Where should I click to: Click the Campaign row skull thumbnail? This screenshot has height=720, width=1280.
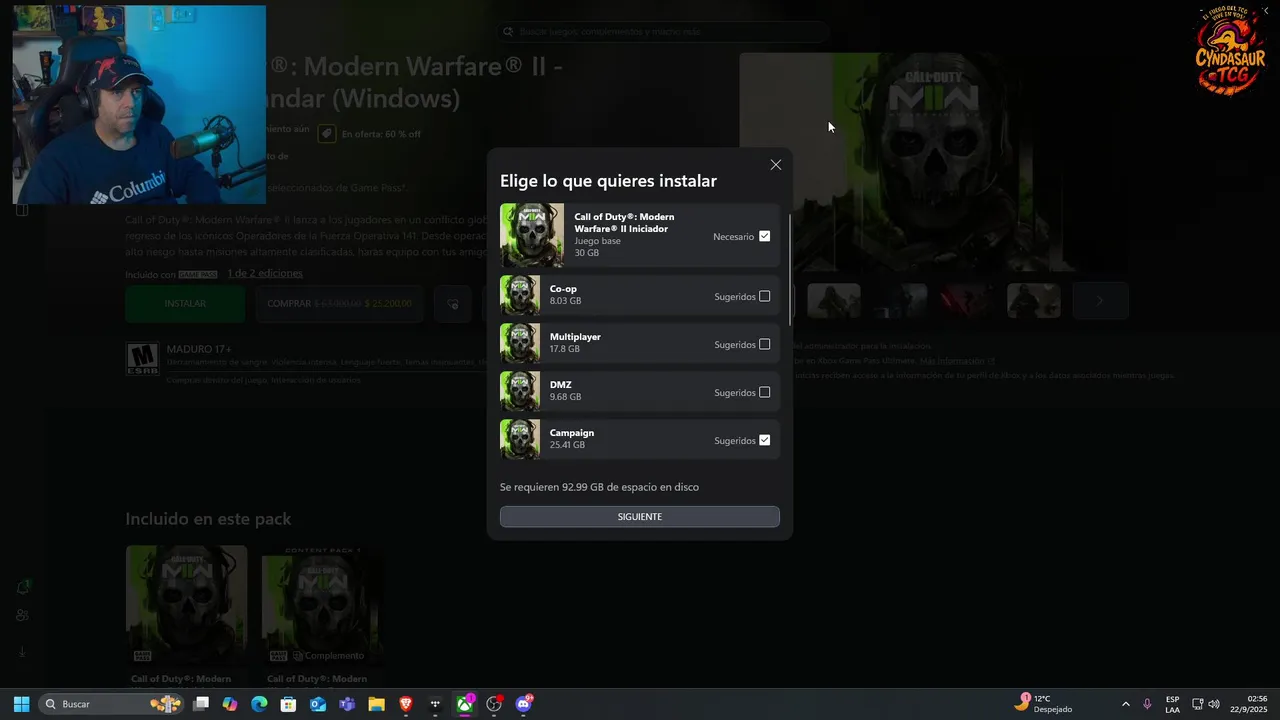point(520,439)
